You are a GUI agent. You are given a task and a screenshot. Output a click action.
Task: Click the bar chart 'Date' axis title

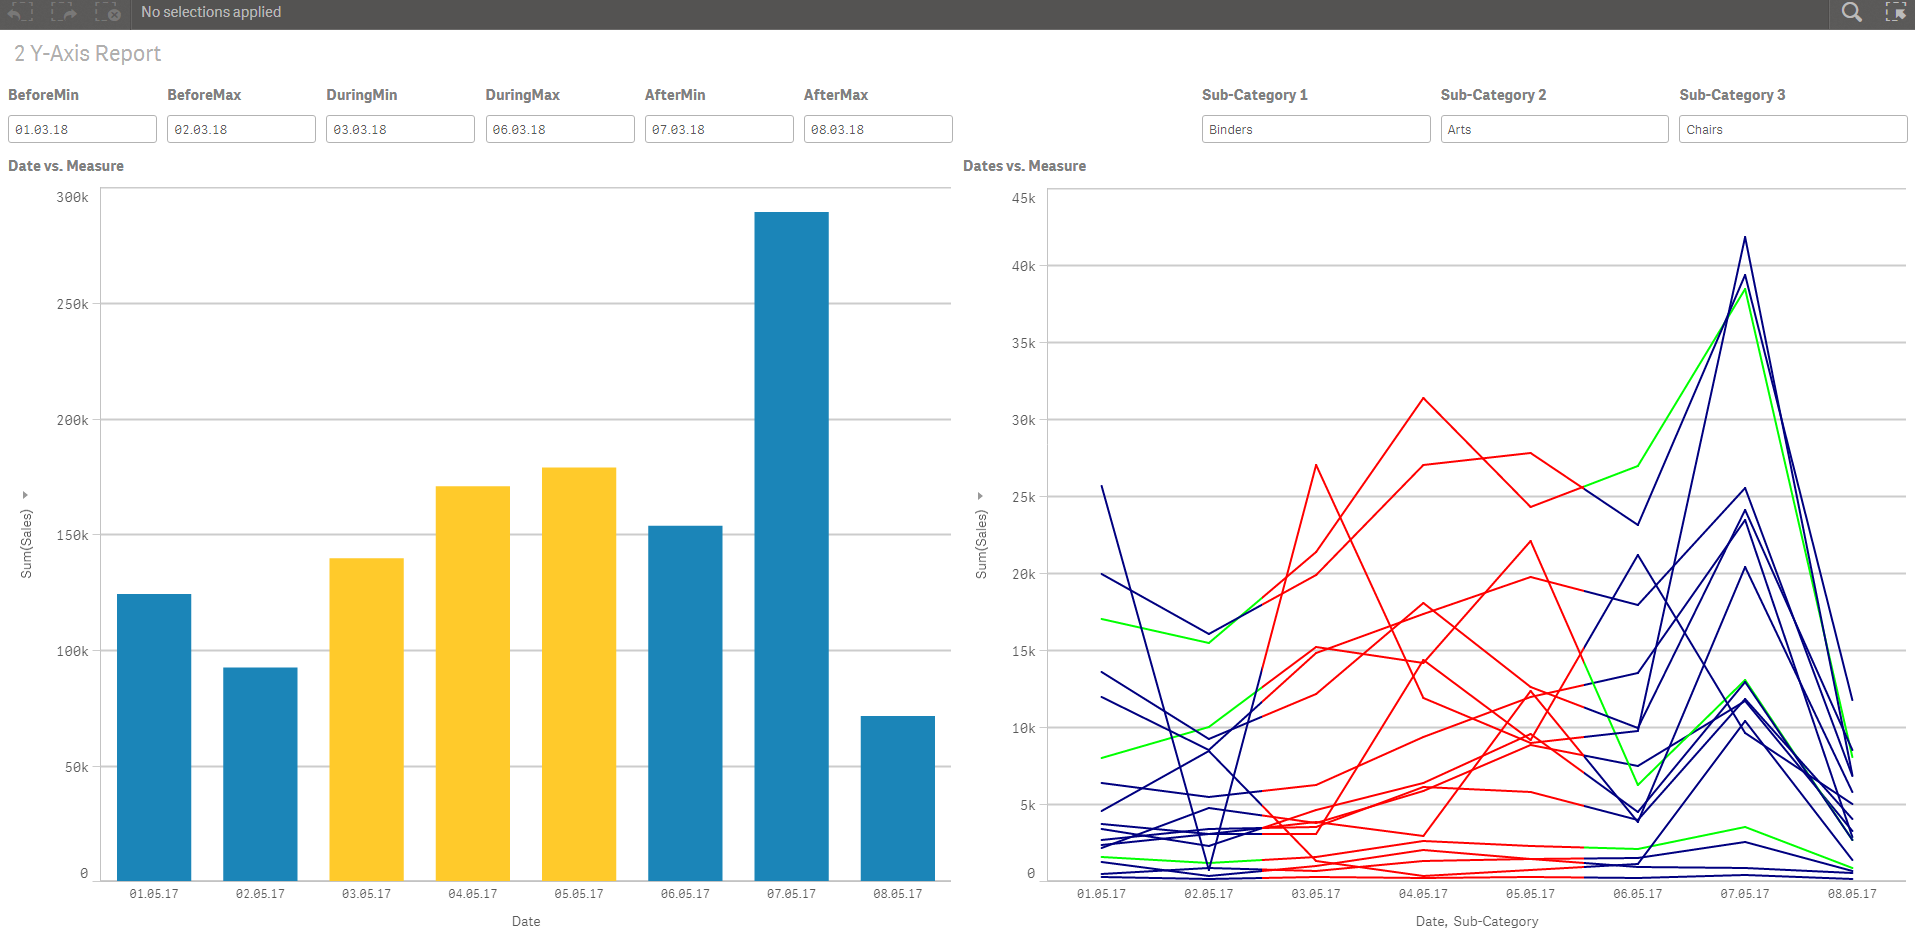[526, 921]
